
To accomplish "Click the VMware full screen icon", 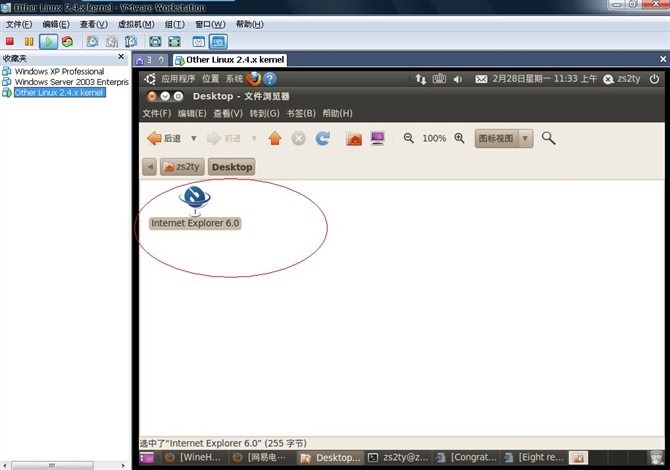I will click(x=155, y=41).
